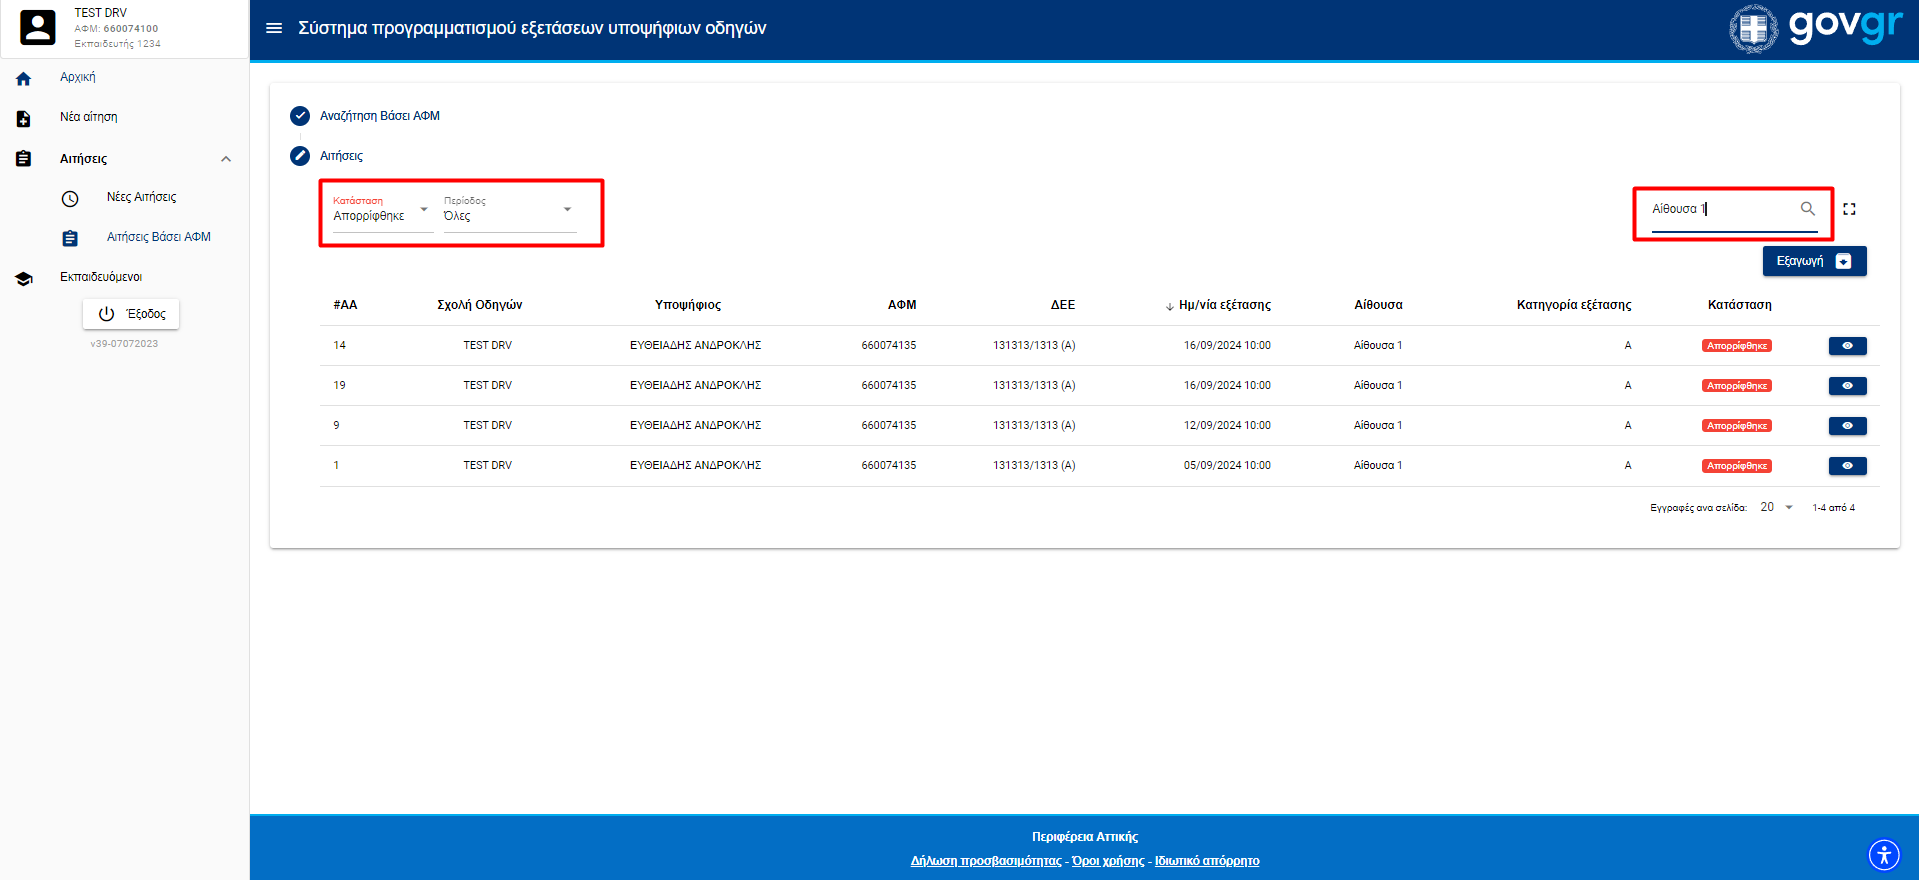This screenshot has width=1919, height=880.
Task: Click the Έξοδος logout button
Action: (x=131, y=314)
